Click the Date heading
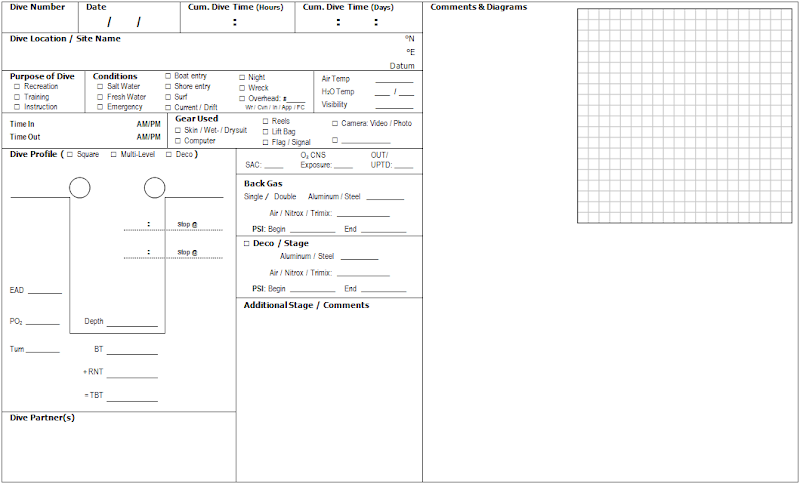 tap(96, 7)
